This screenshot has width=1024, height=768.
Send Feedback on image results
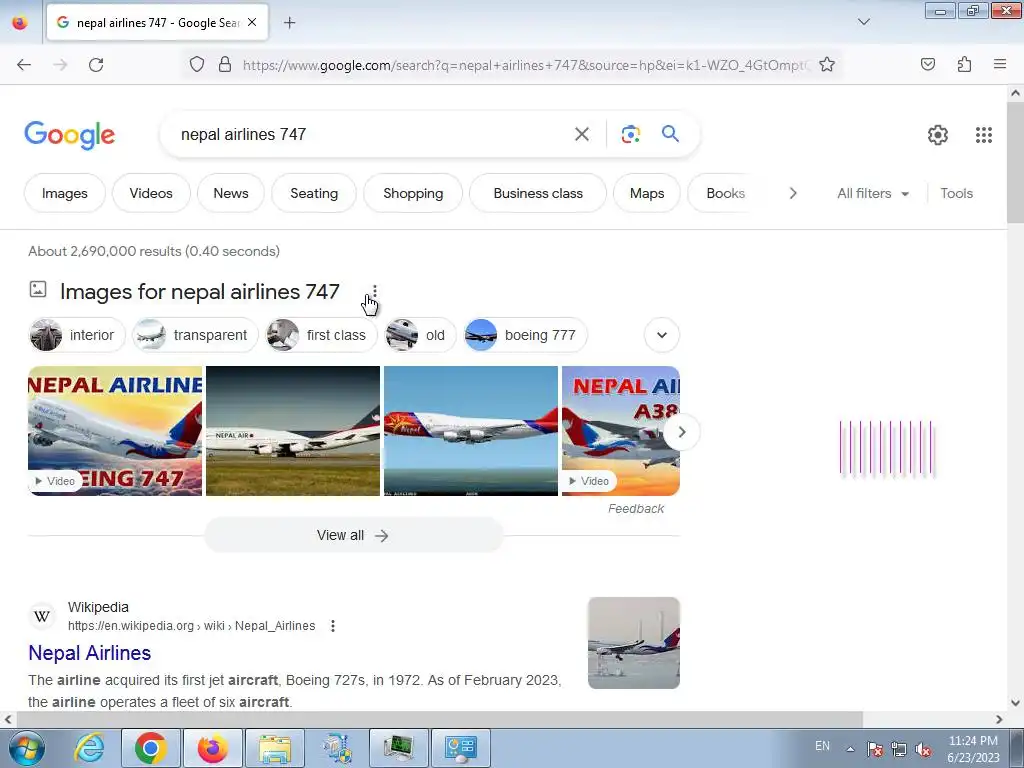(x=635, y=509)
